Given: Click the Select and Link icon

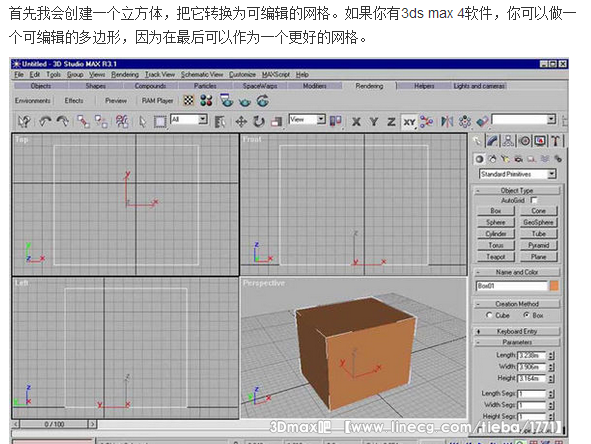Looking at the screenshot, I should click(83, 121).
